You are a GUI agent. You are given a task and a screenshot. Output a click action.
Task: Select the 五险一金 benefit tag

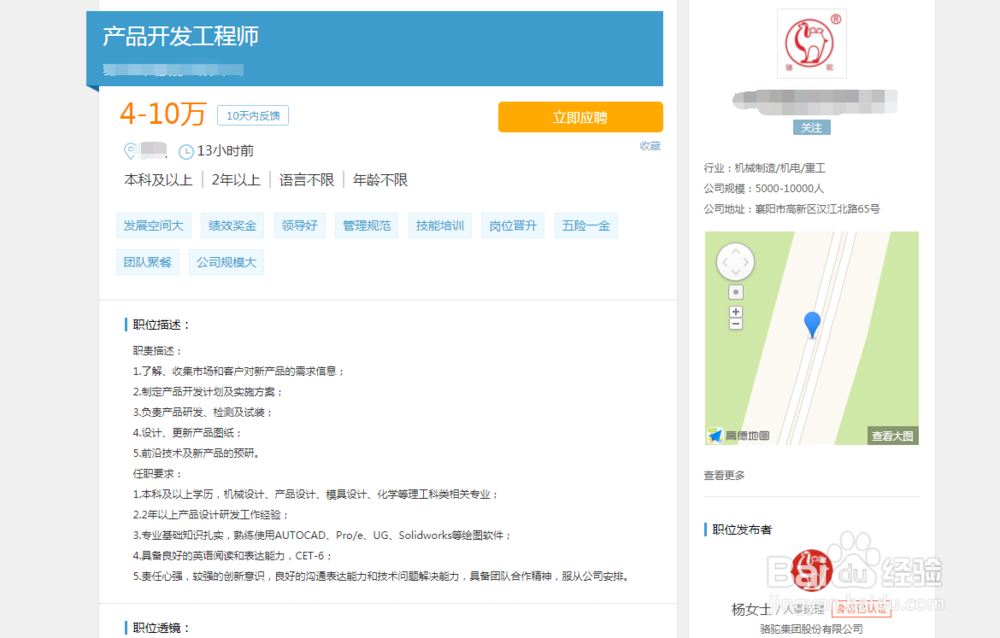coord(586,225)
